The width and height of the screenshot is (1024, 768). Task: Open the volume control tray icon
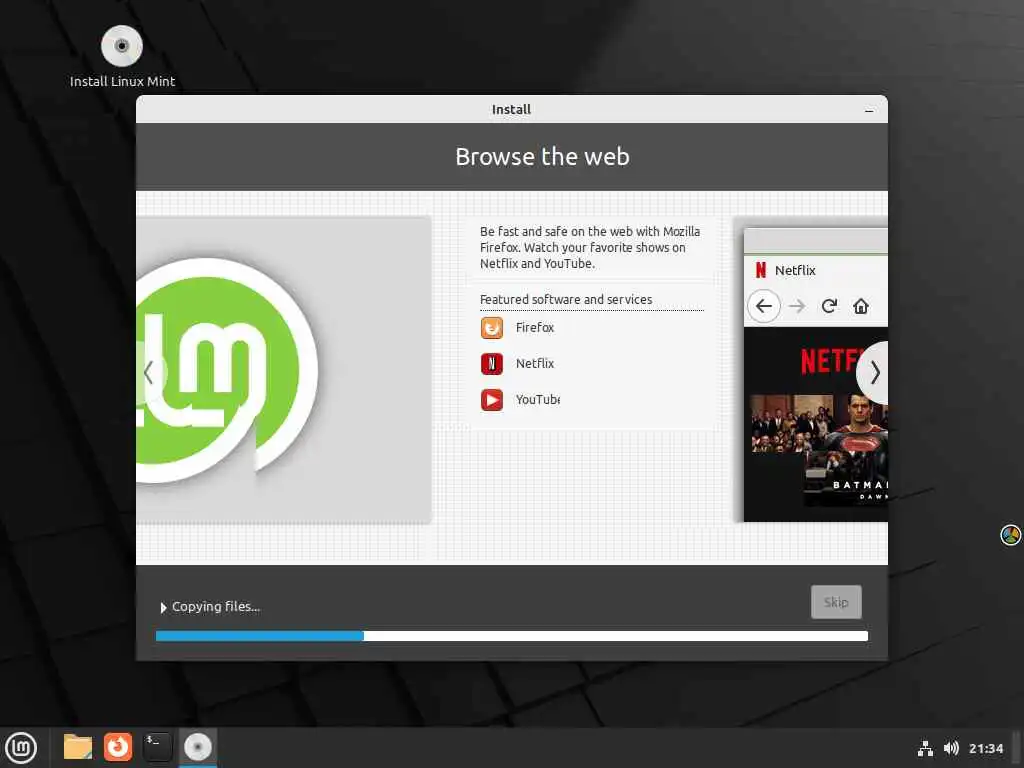(951, 748)
